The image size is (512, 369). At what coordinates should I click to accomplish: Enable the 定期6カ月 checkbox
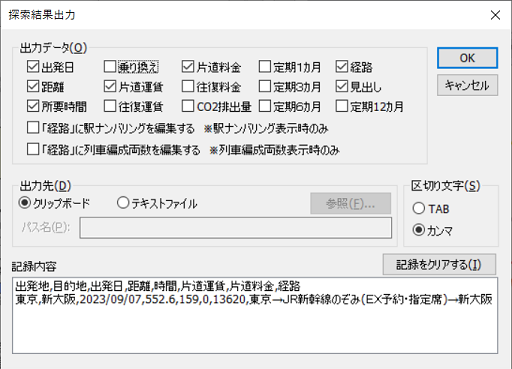click(265, 107)
